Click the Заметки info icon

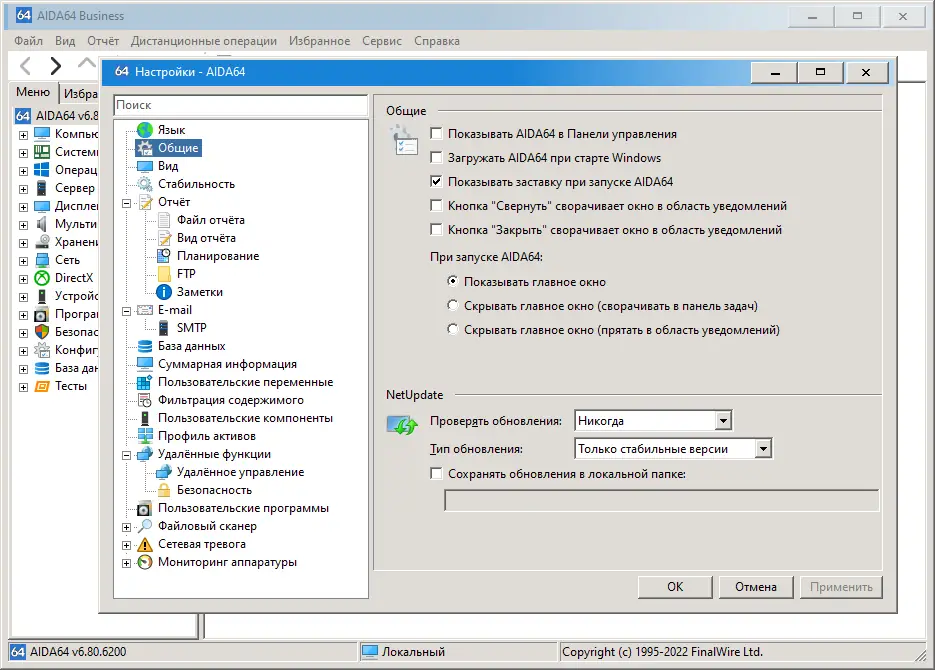tap(164, 292)
